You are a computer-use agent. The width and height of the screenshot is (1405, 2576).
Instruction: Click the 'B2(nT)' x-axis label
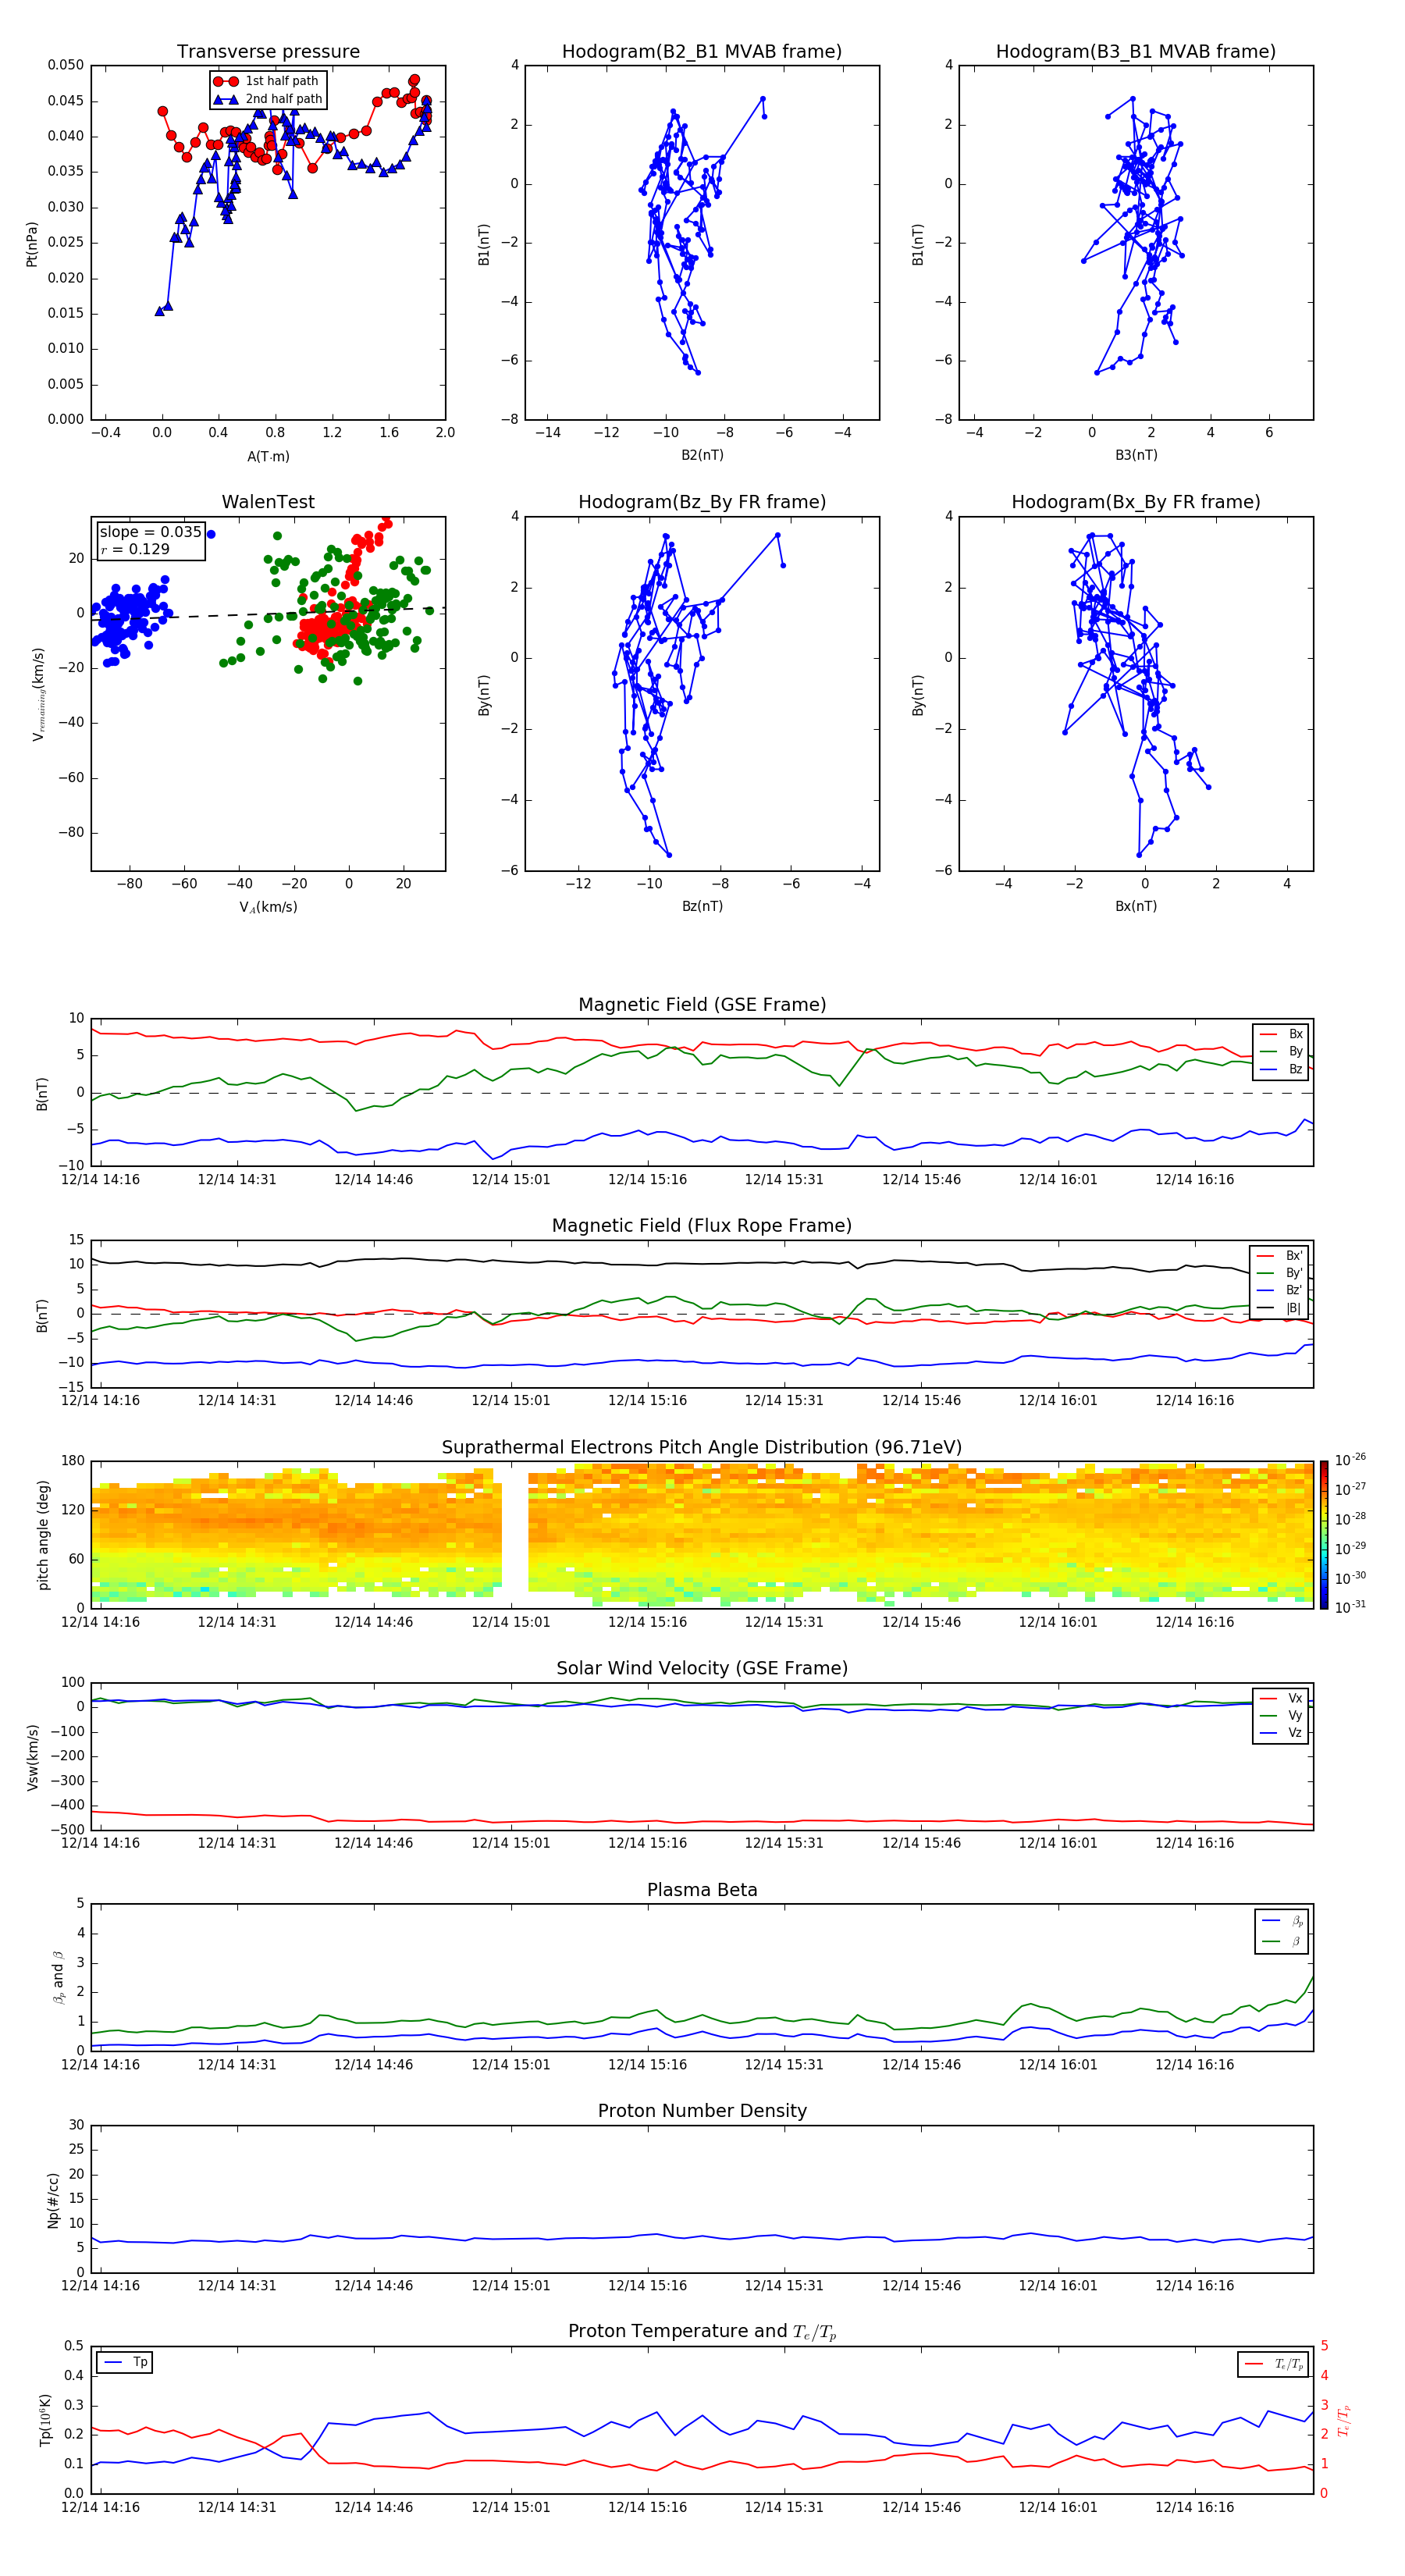(x=702, y=455)
